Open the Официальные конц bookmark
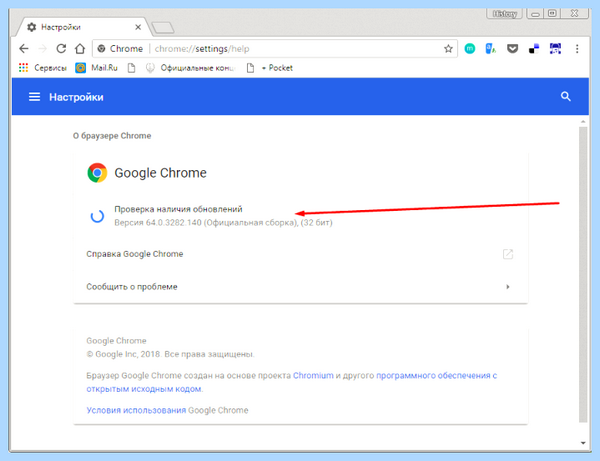 [x=190, y=68]
